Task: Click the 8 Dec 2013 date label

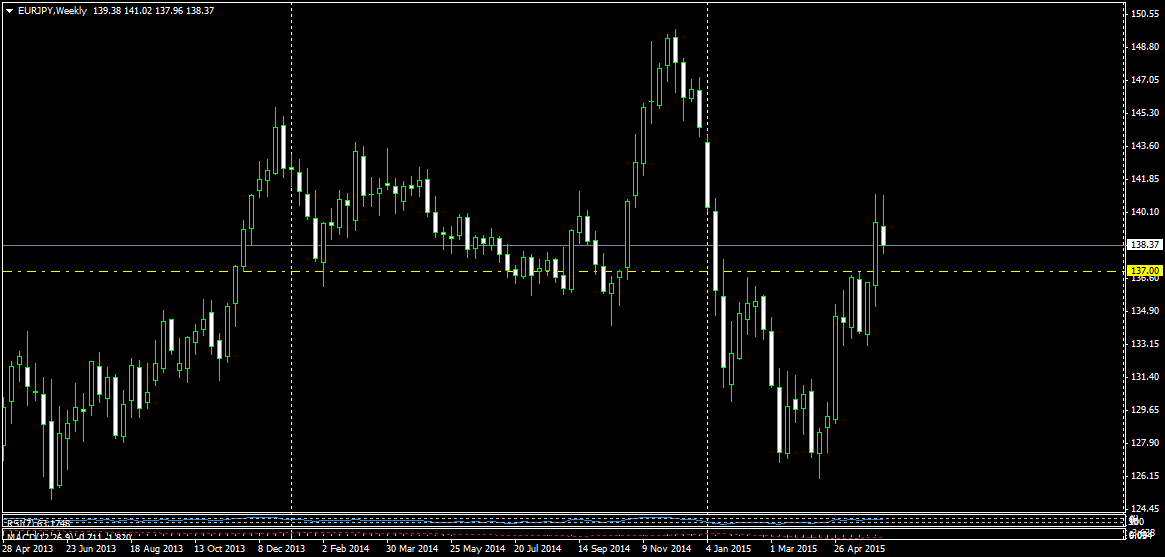Action: (282, 549)
